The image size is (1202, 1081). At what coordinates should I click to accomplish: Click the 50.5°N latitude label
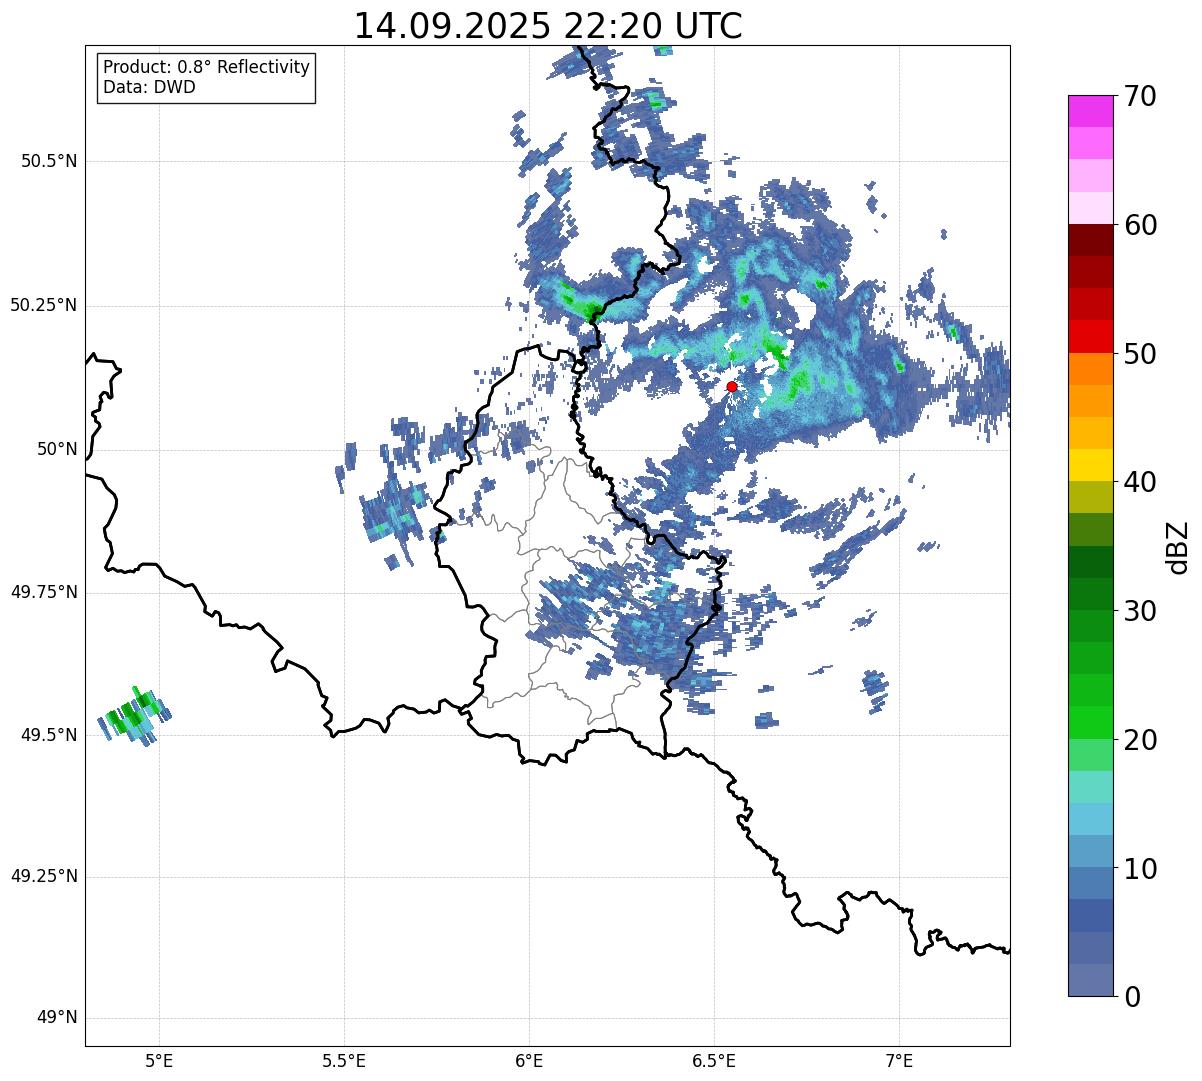[x=49, y=161]
